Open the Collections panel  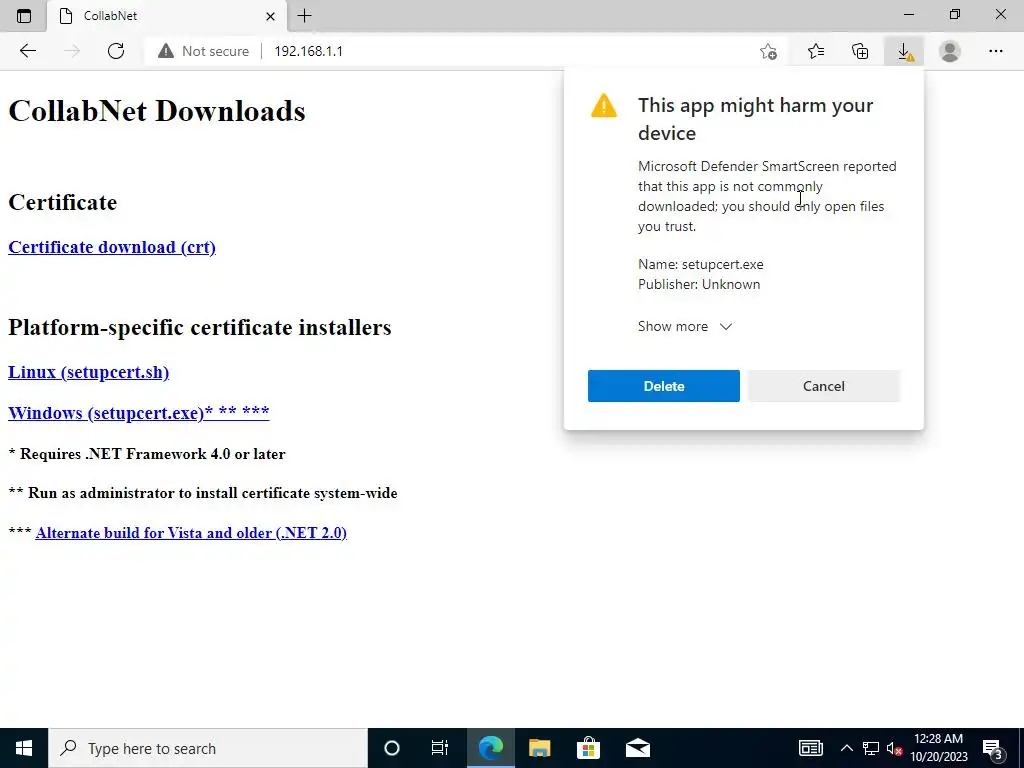(x=860, y=51)
